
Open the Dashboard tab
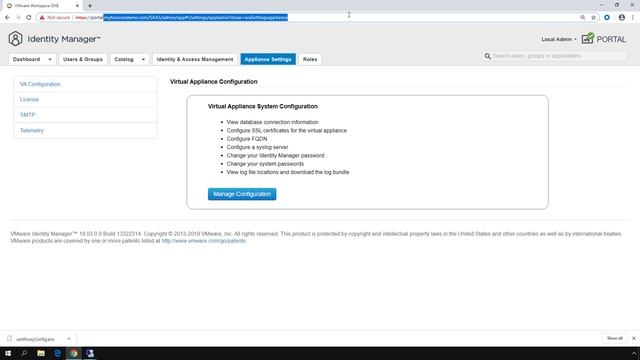click(x=26, y=59)
